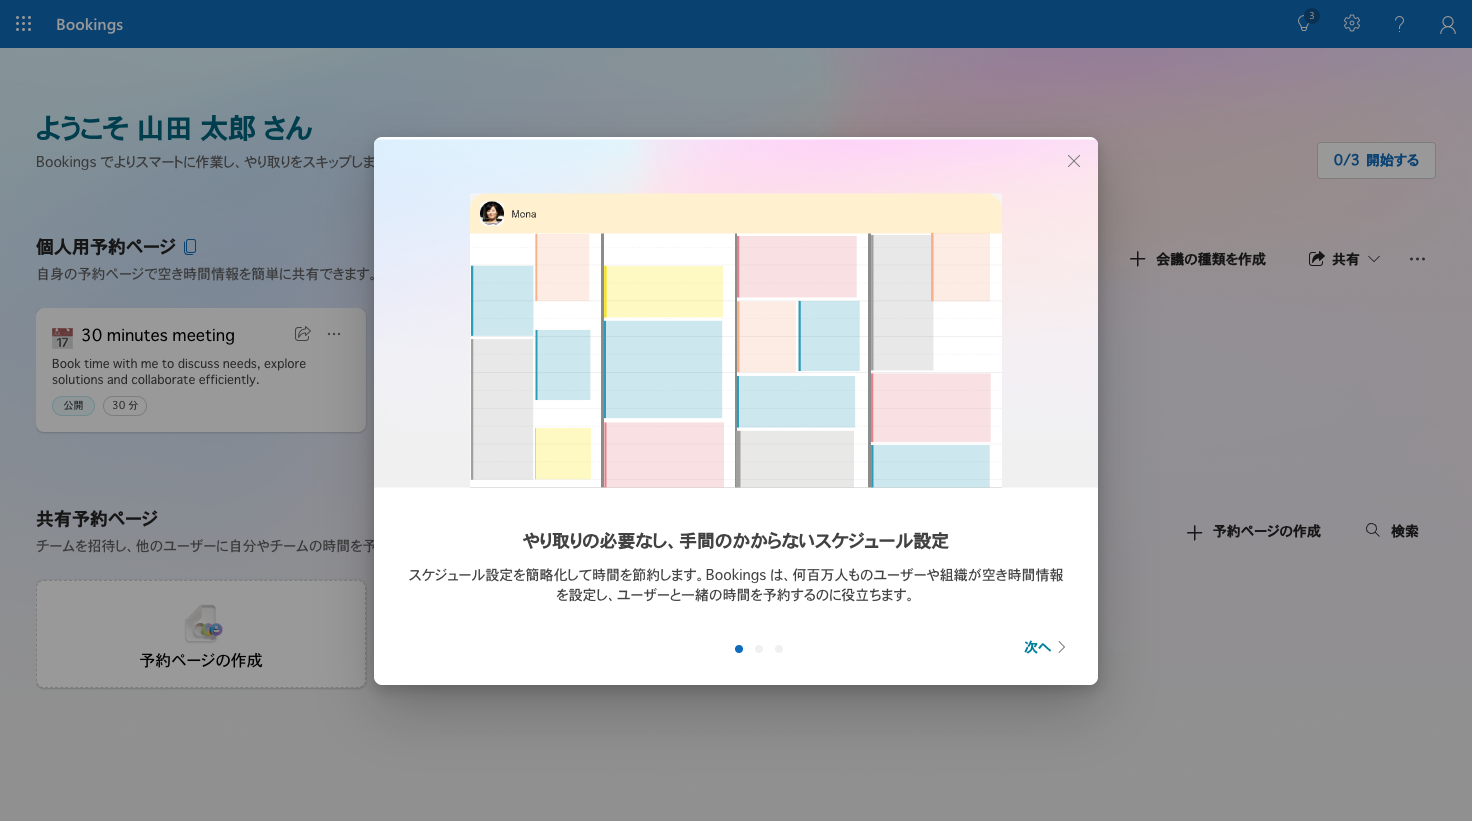This screenshot has width=1472, height=821.
Task: Click the 予約ページの作成 dashed card
Action: [201, 634]
